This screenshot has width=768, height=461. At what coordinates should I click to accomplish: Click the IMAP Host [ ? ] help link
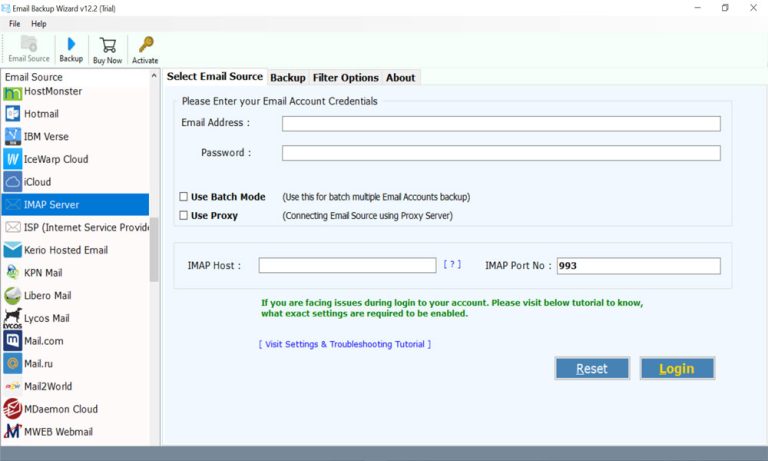click(x=452, y=265)
